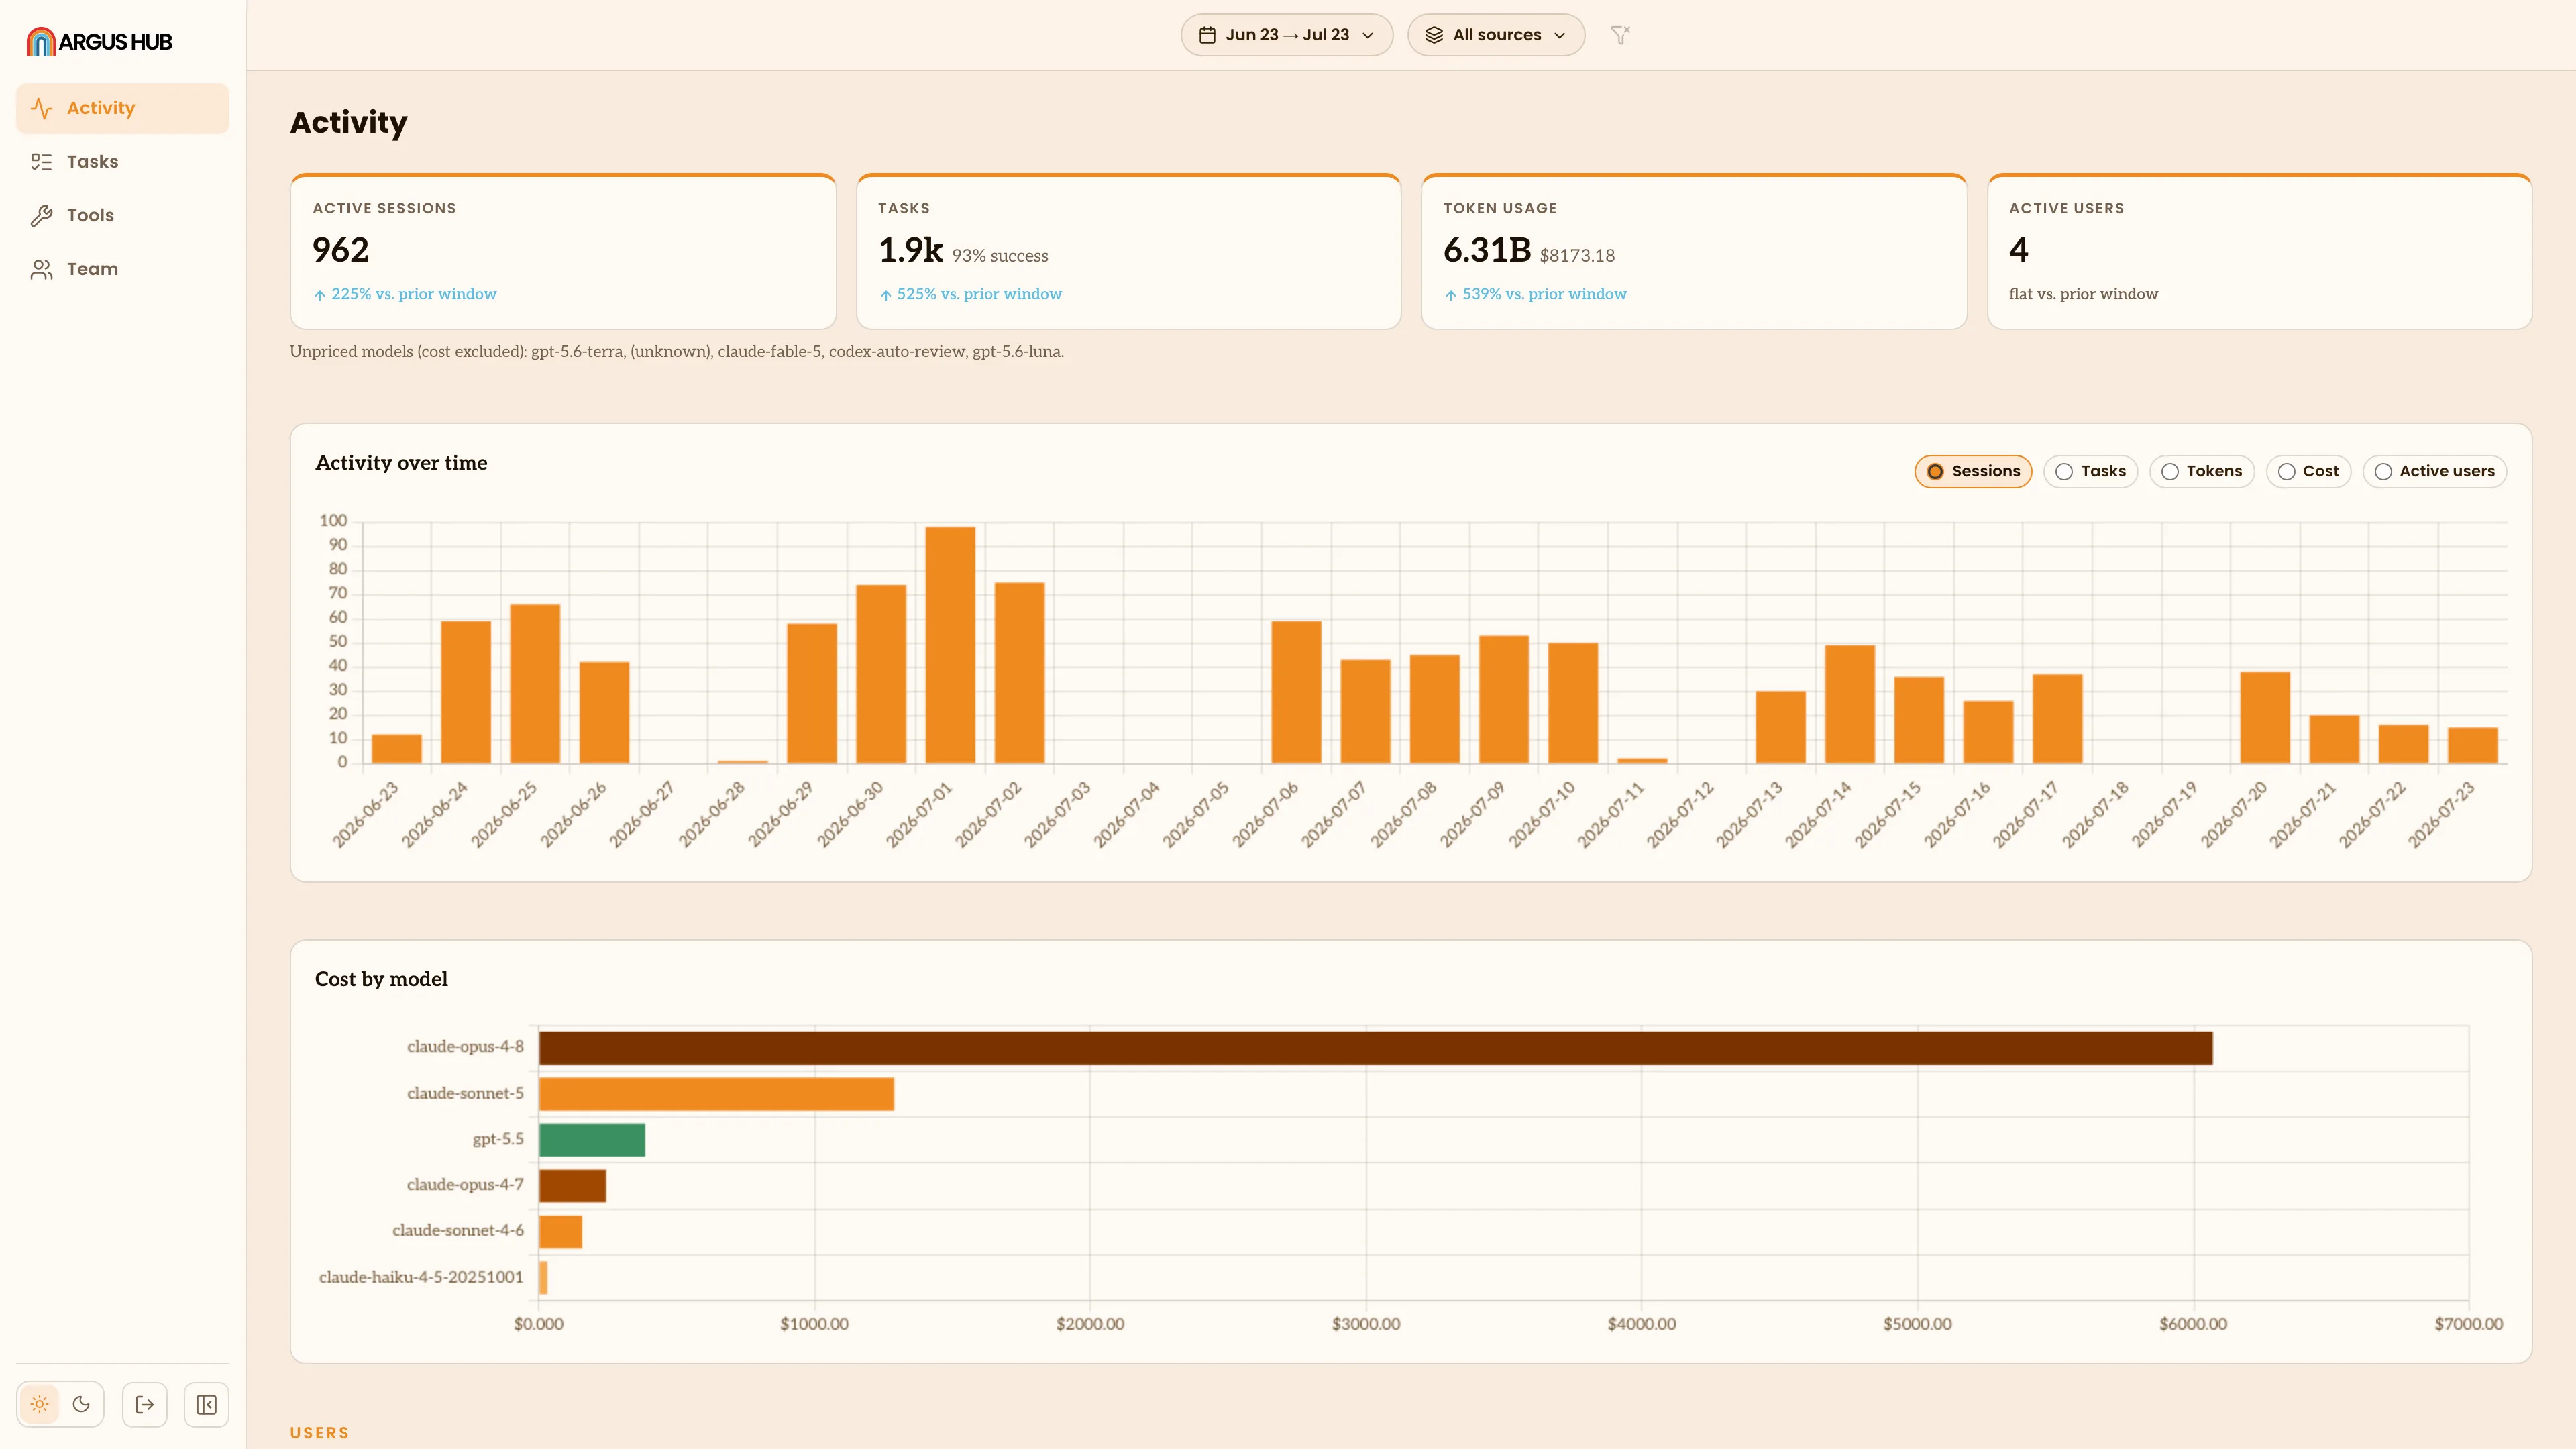Open the Tasks page in sidebar
The height and width of the screenshot is (1449, 2576).
point(122,162)
